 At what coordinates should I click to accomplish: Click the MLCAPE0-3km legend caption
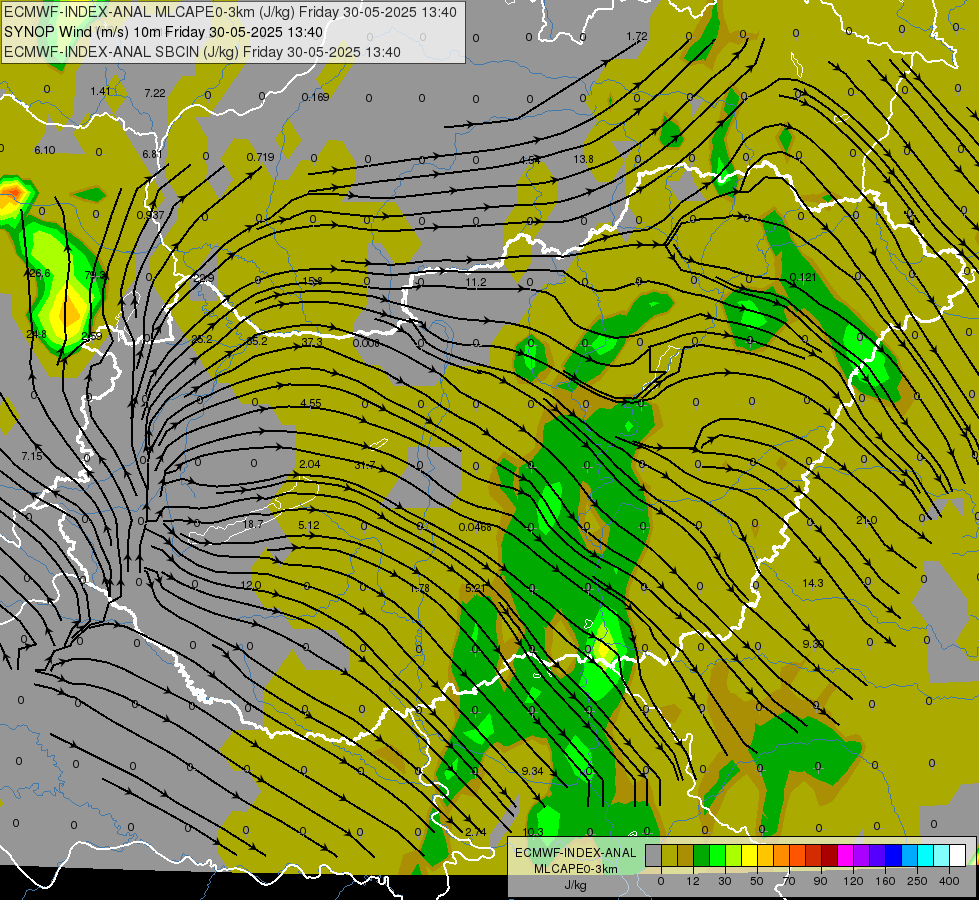coord(576,869)
